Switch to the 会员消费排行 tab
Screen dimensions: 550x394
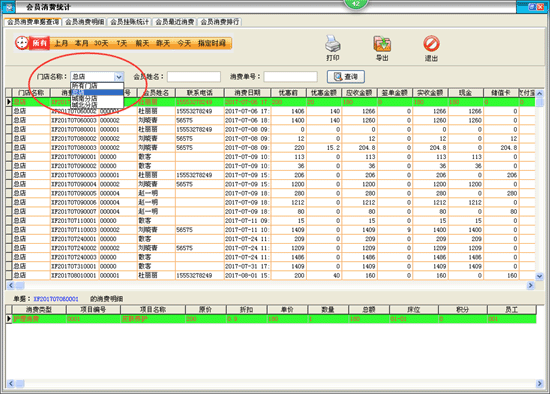tap(220, 22)
